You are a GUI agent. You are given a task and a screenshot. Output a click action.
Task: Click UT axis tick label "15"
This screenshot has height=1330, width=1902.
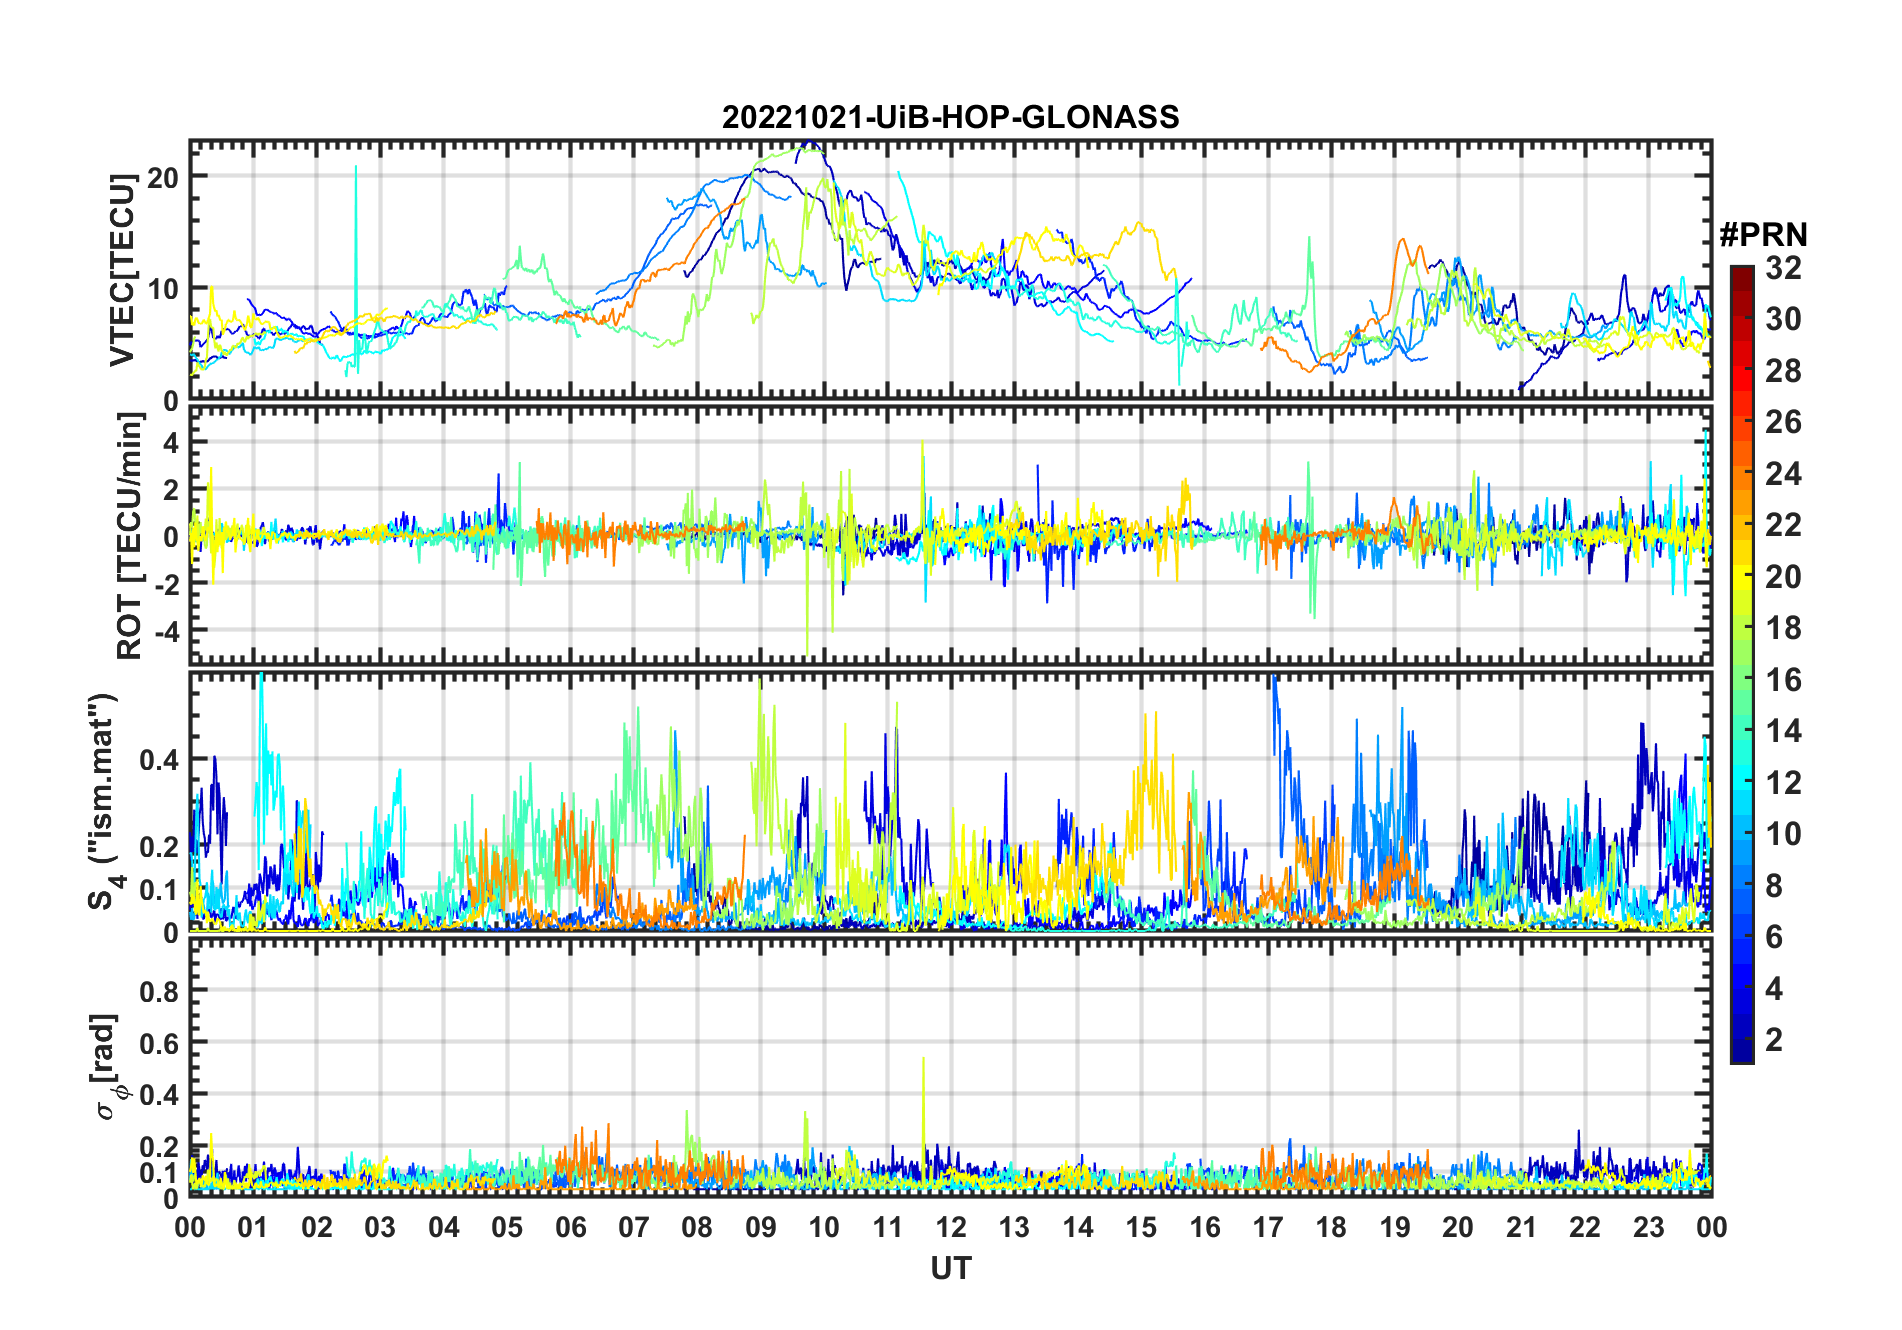pos(1141,1228)
